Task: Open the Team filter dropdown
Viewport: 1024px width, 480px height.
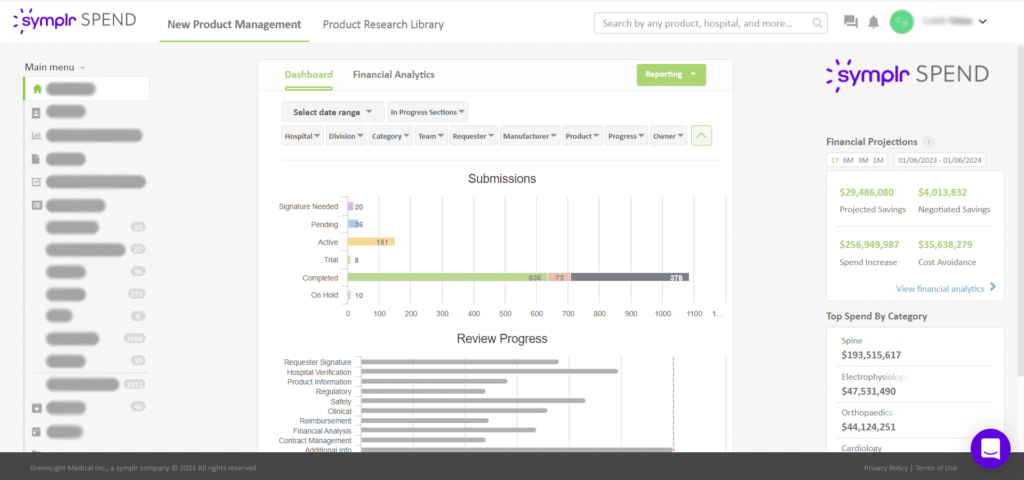Action: [x=431, y=136]
